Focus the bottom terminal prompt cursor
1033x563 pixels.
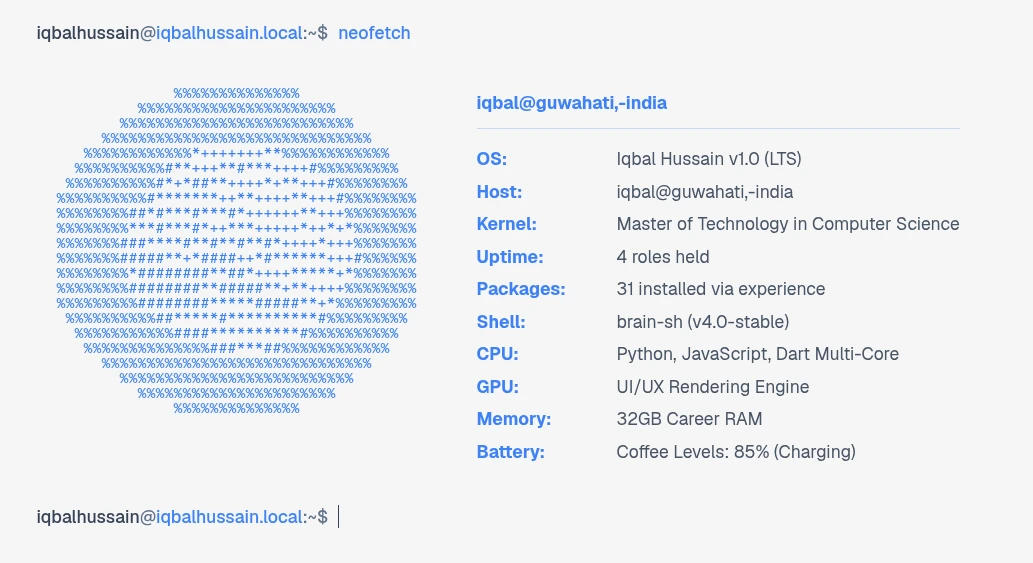click(x=339, y=517)
